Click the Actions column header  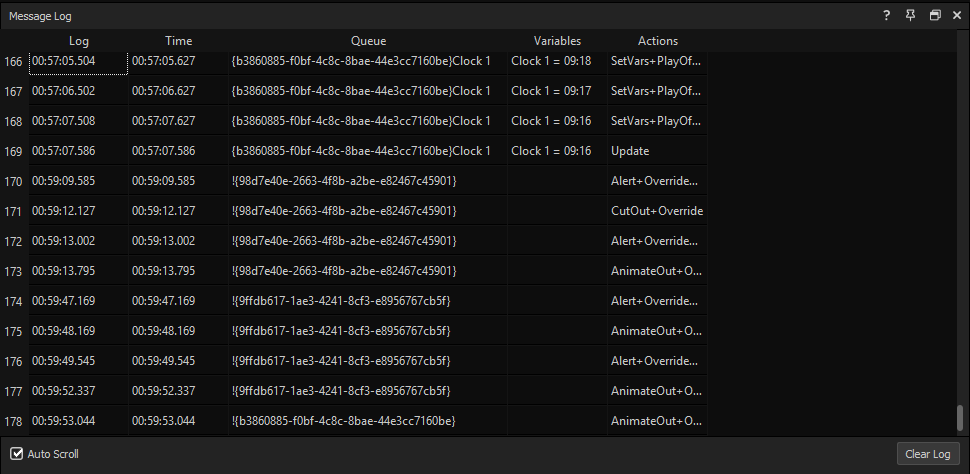(x=657, y=41)
